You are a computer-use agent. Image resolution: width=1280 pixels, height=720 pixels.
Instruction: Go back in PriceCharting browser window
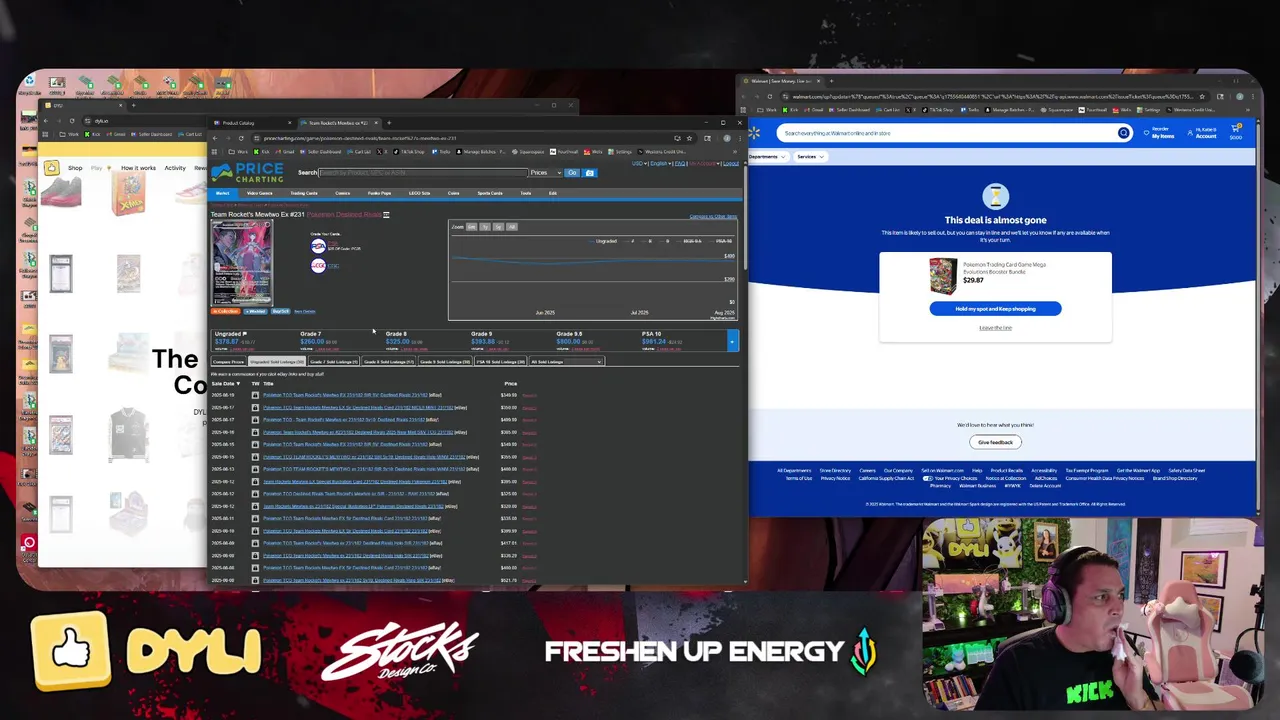[x=215, y=138]
